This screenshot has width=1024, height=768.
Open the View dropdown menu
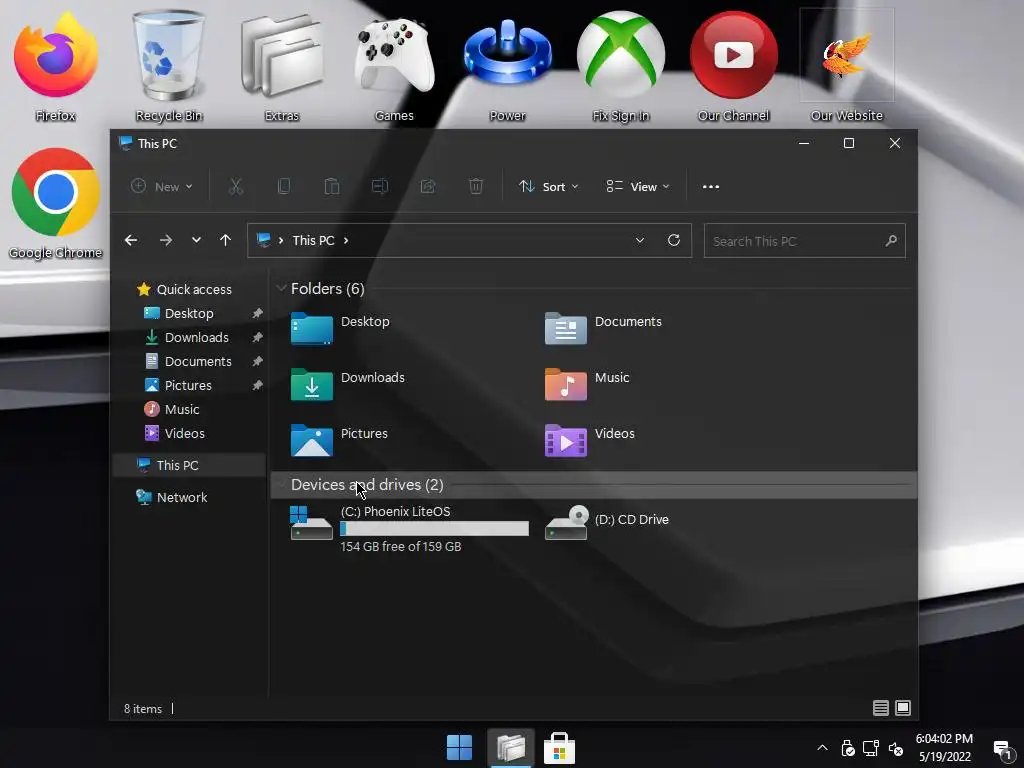638,187
